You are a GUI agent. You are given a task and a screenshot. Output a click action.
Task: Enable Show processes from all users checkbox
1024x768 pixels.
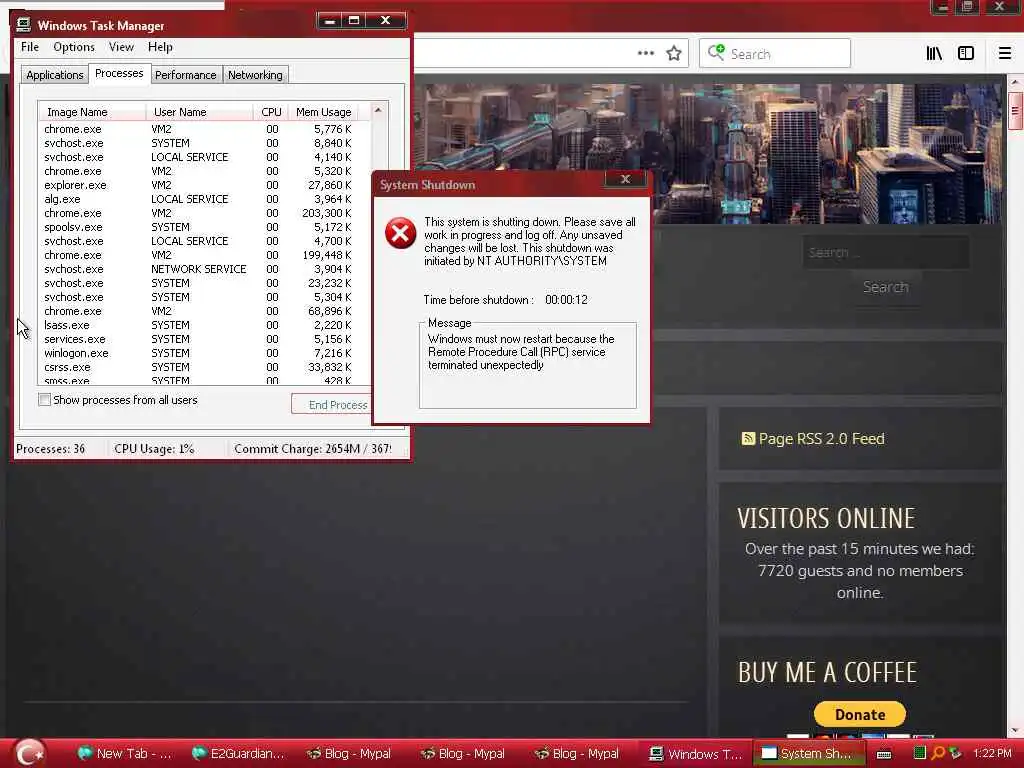tap(44, 400)
